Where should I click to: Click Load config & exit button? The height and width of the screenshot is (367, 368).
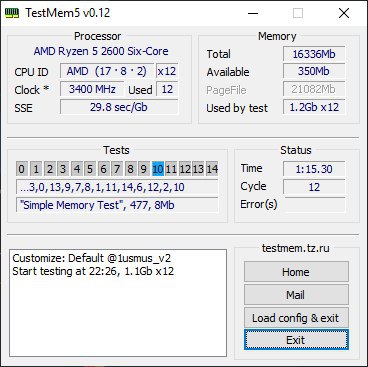pyautogui.click(x=296, y=318)
